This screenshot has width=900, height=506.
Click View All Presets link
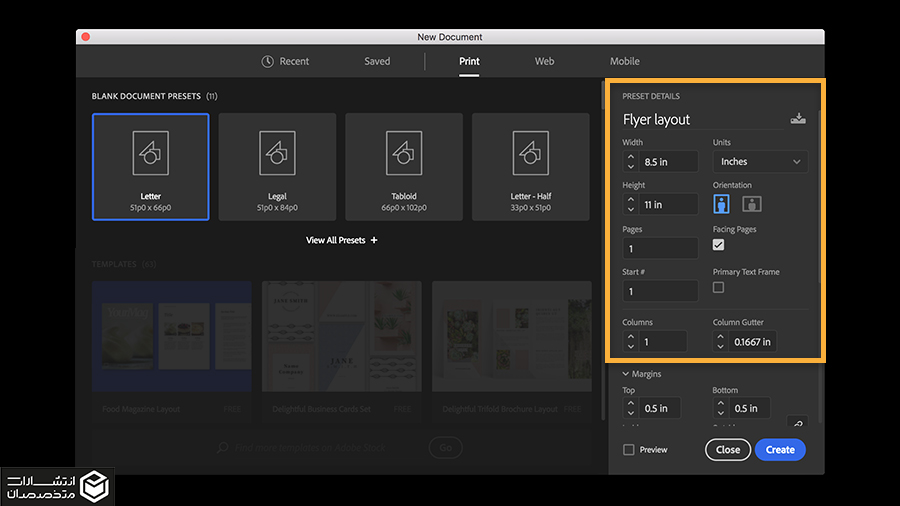[341, 240]
